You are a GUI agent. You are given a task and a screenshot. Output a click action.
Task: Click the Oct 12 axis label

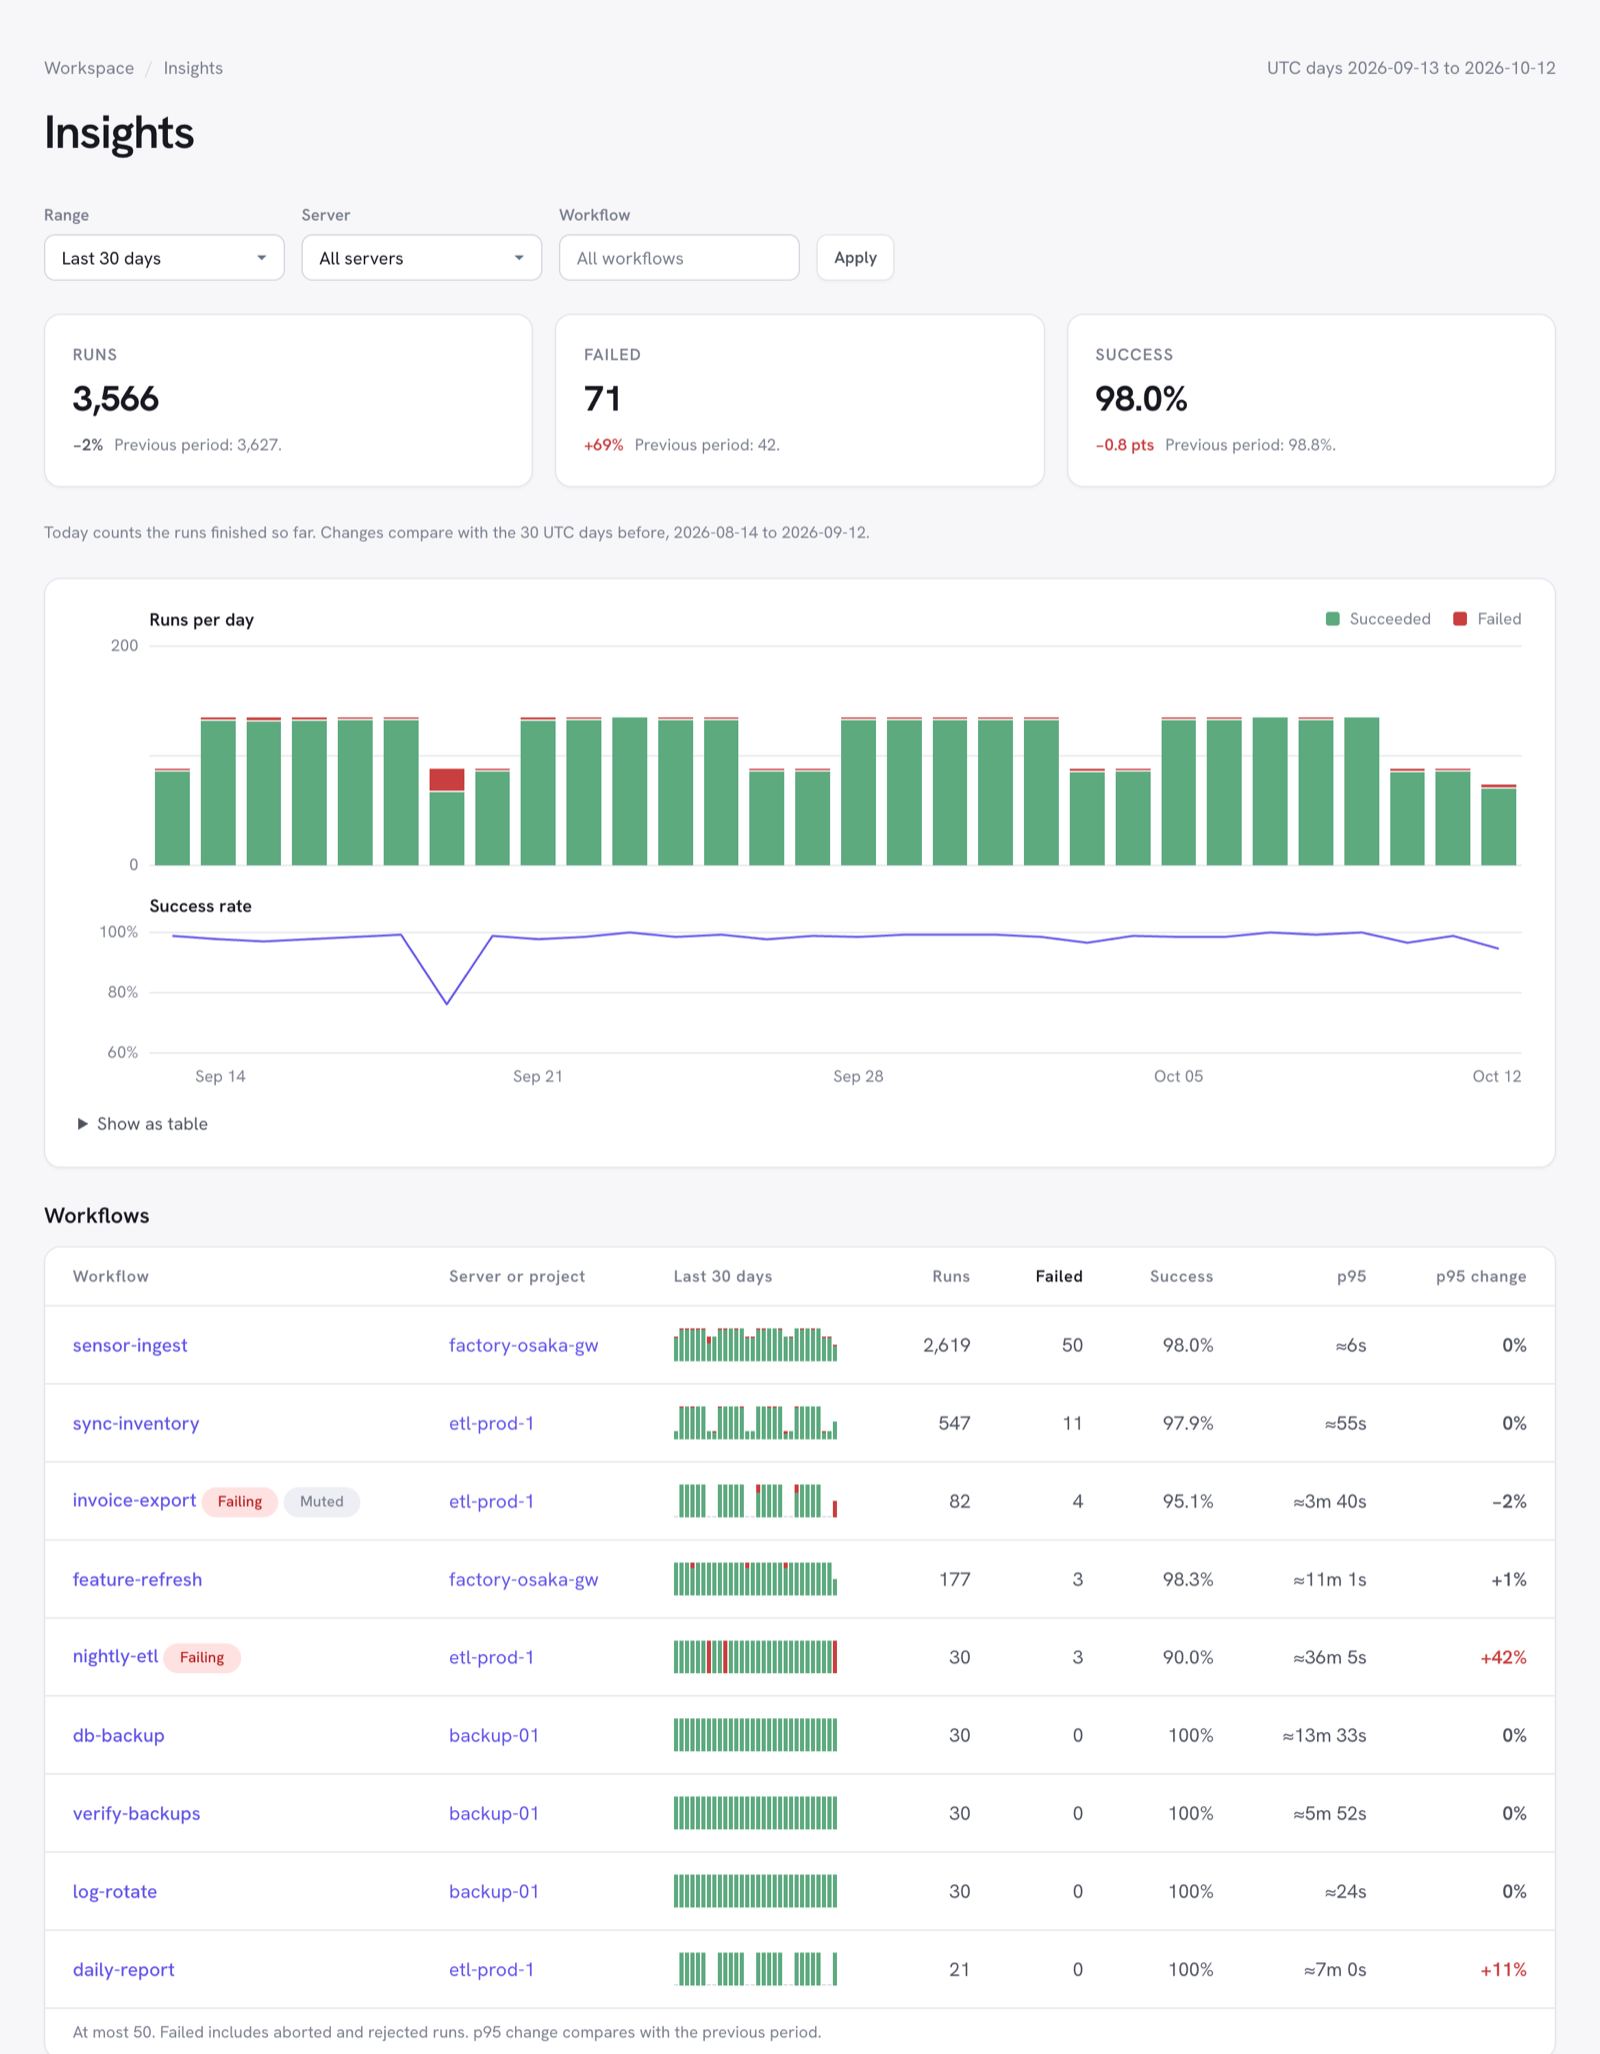[x=1497, y=1076]
